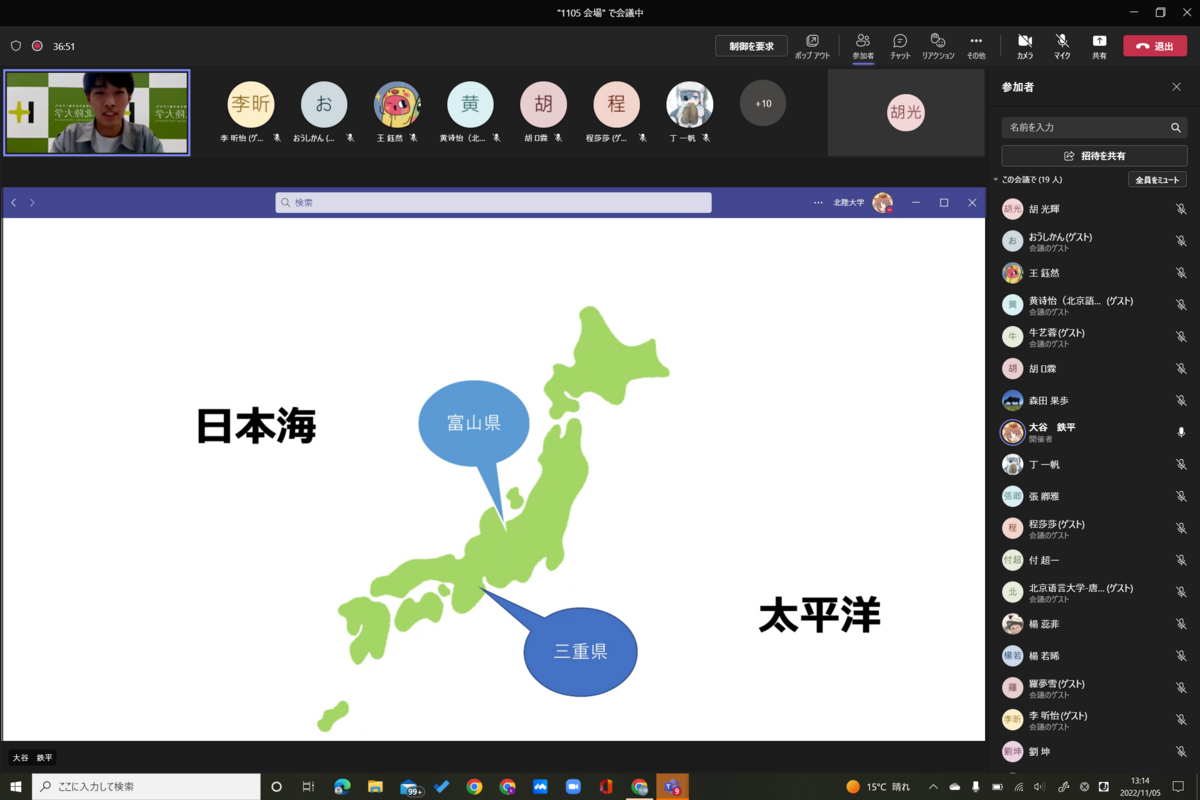This screenshot has width=1200, height=800.
Task: Open Microsoft Edge from the taskbar
Action: coord(342,786)
